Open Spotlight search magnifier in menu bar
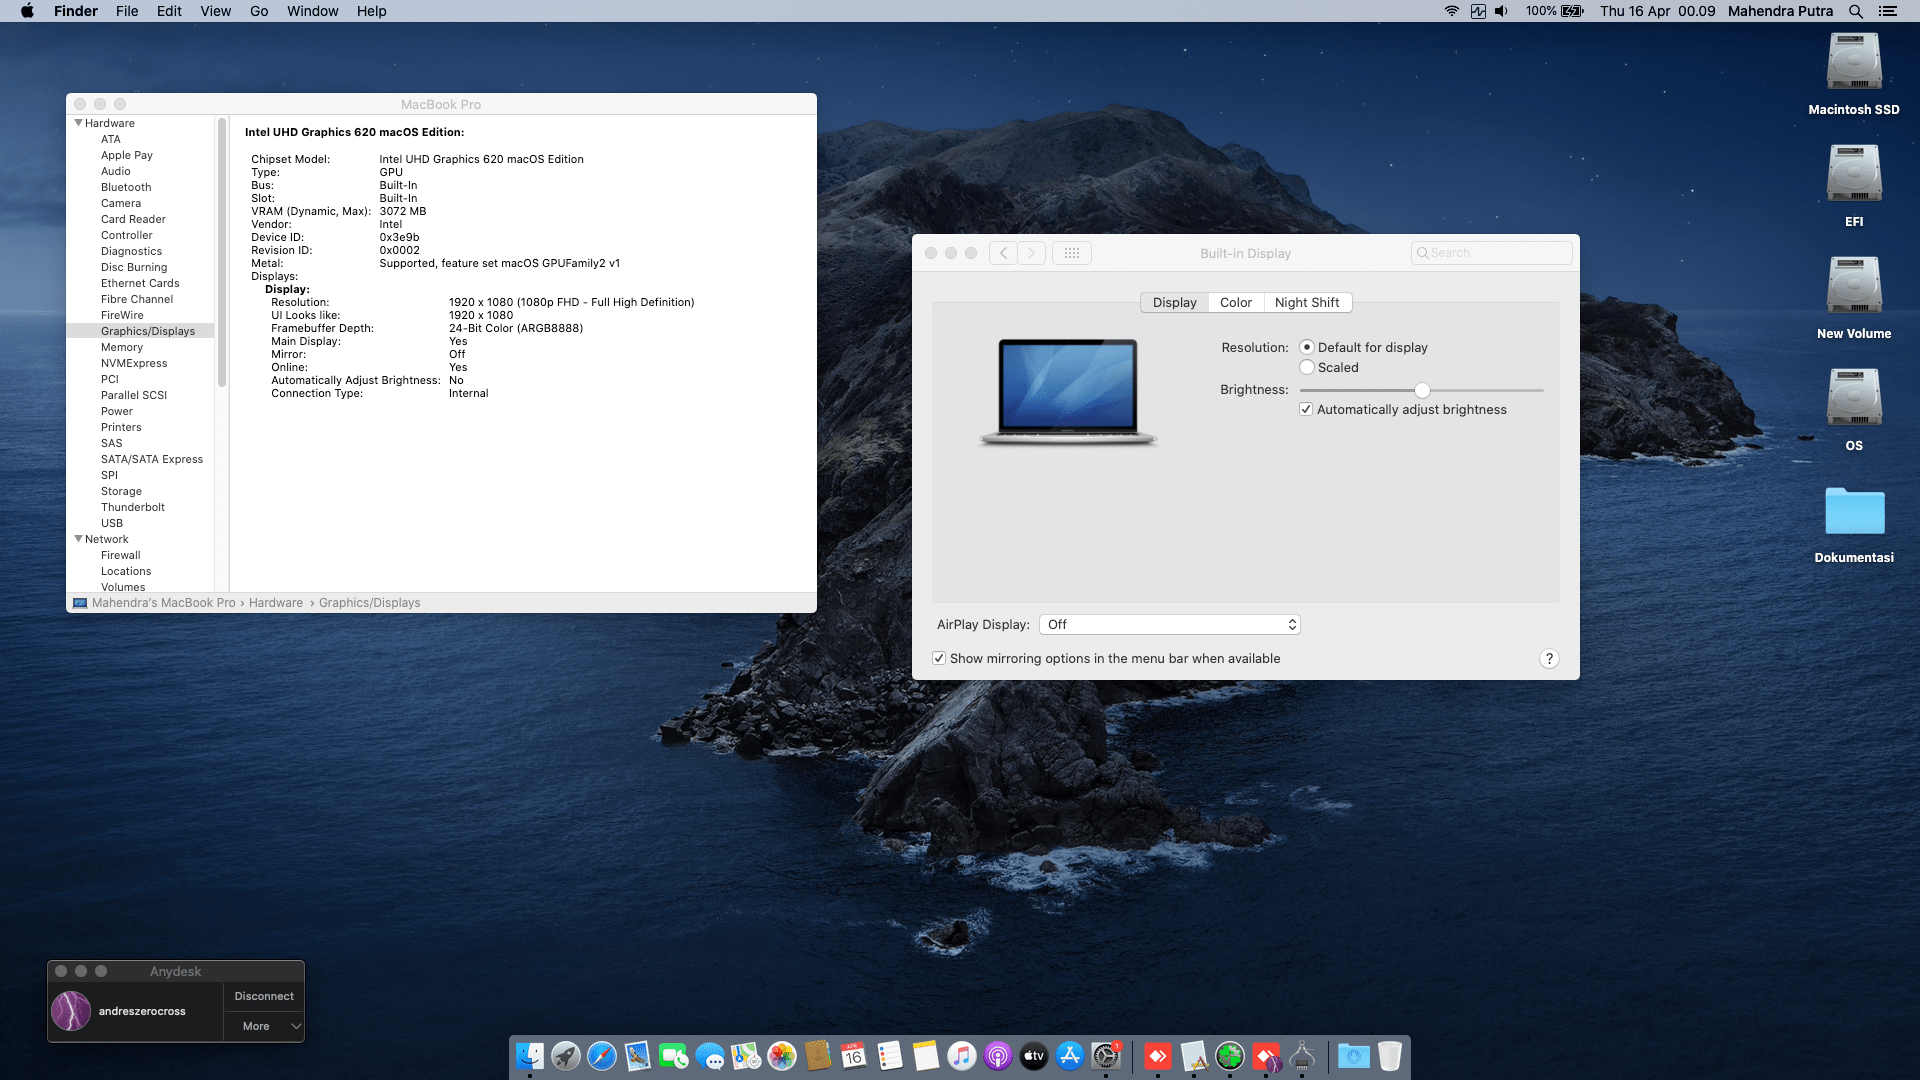Image resolution: width=1920 pixels, height=1080 pixels. click(1856, 11)
